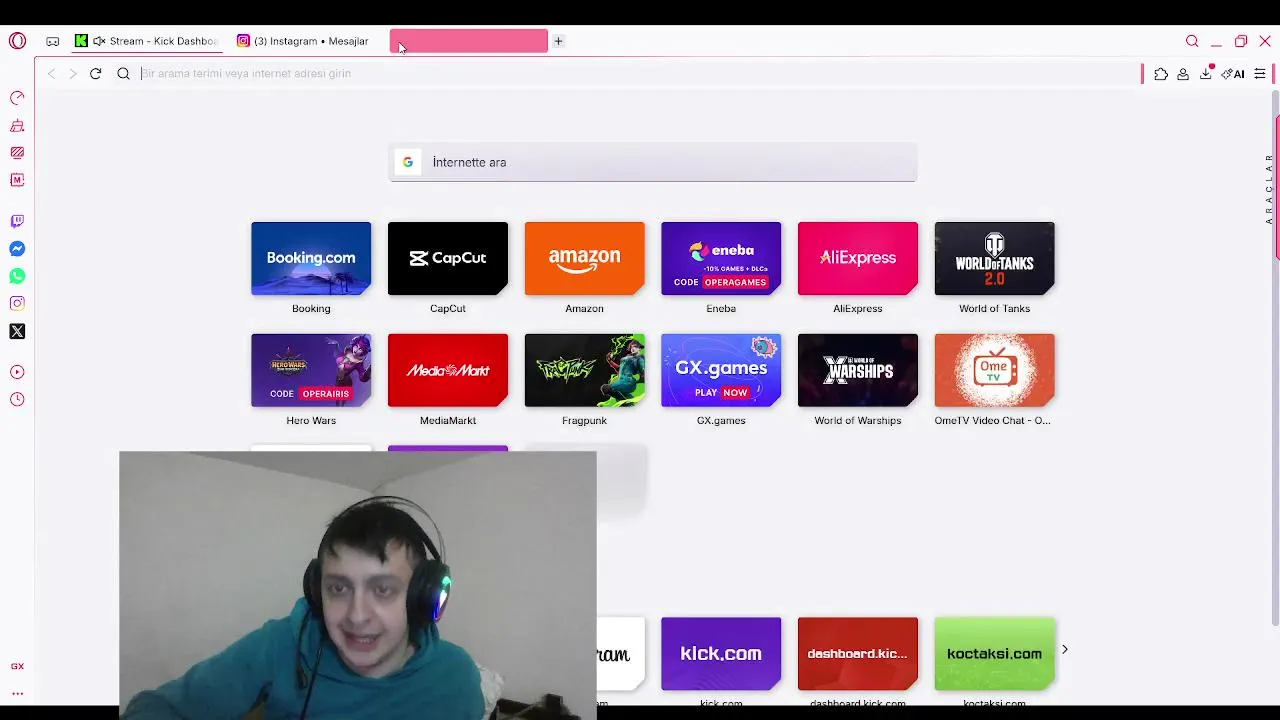Viewport: 1280px width, 720px height.
Task: Click the Amazon label under its tile
Action: pos(585,308)
